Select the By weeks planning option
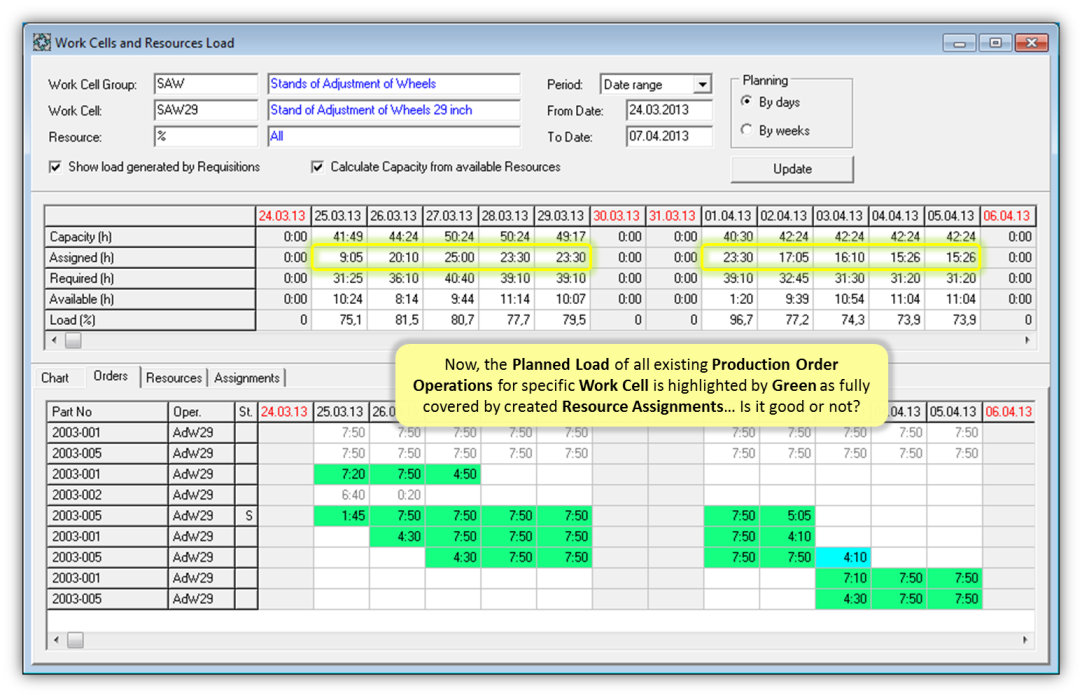This screenshot has height=697, width=1082. click(747, 130)
